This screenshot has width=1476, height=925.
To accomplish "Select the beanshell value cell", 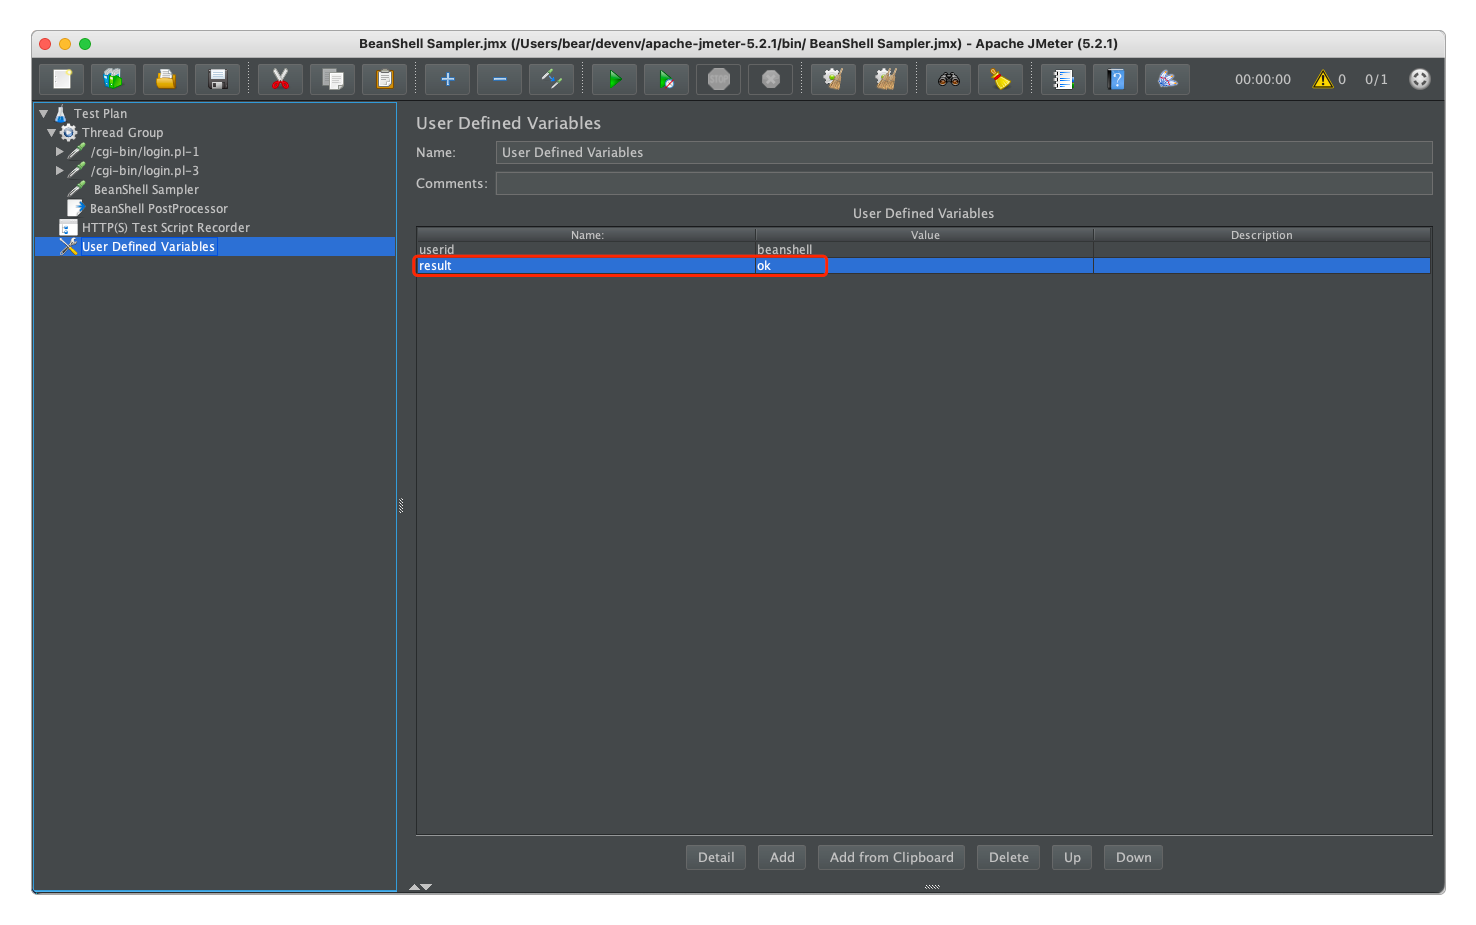I will pyautogui.click(x=924, y=250).
